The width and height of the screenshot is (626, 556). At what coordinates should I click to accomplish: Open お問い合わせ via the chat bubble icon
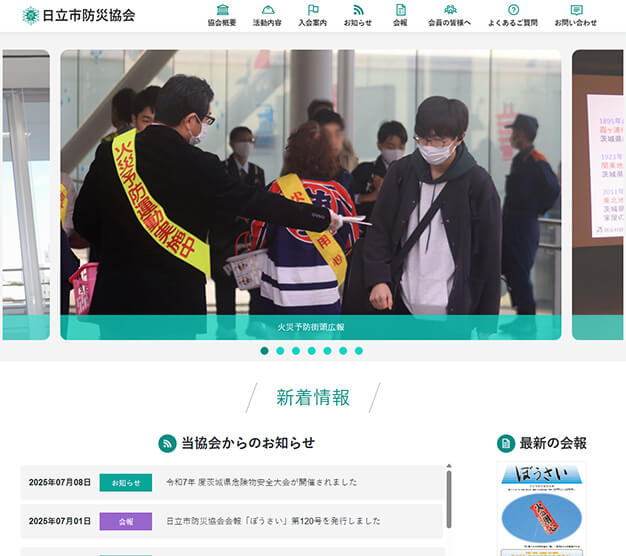tap(576, 10)
